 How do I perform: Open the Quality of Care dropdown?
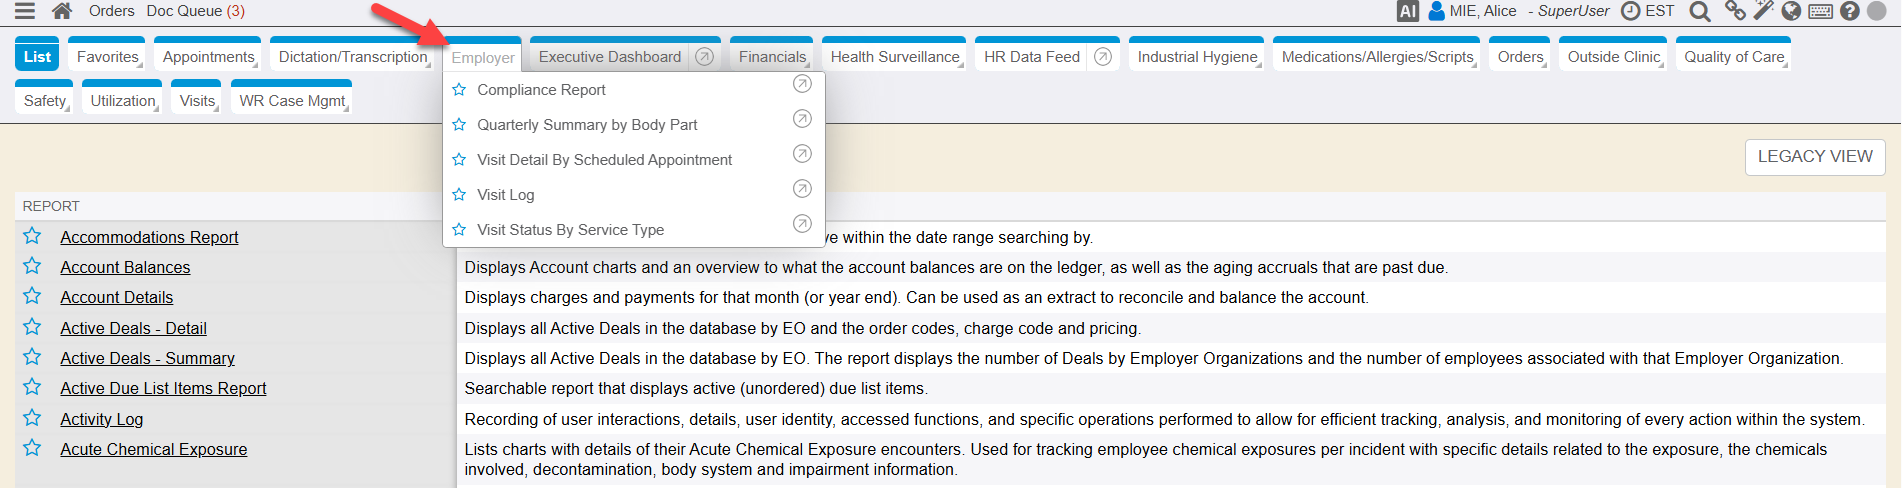tap(1735, 57)
